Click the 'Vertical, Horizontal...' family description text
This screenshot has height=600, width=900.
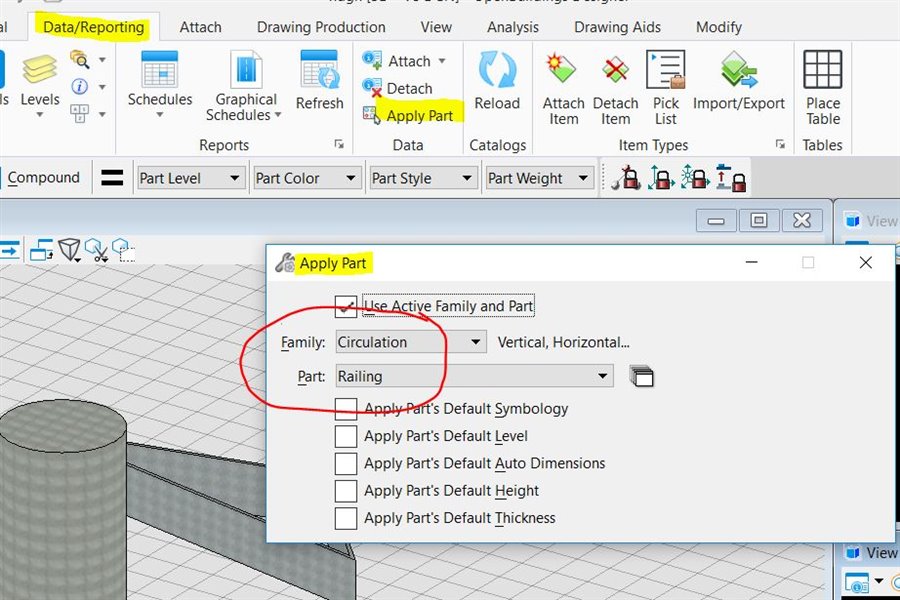(x=563, y=342)
